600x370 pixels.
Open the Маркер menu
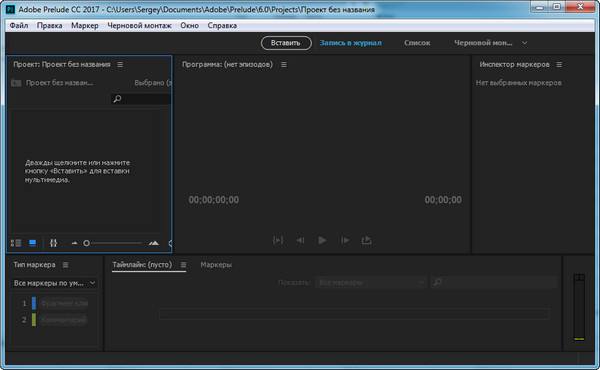(85, 26)
